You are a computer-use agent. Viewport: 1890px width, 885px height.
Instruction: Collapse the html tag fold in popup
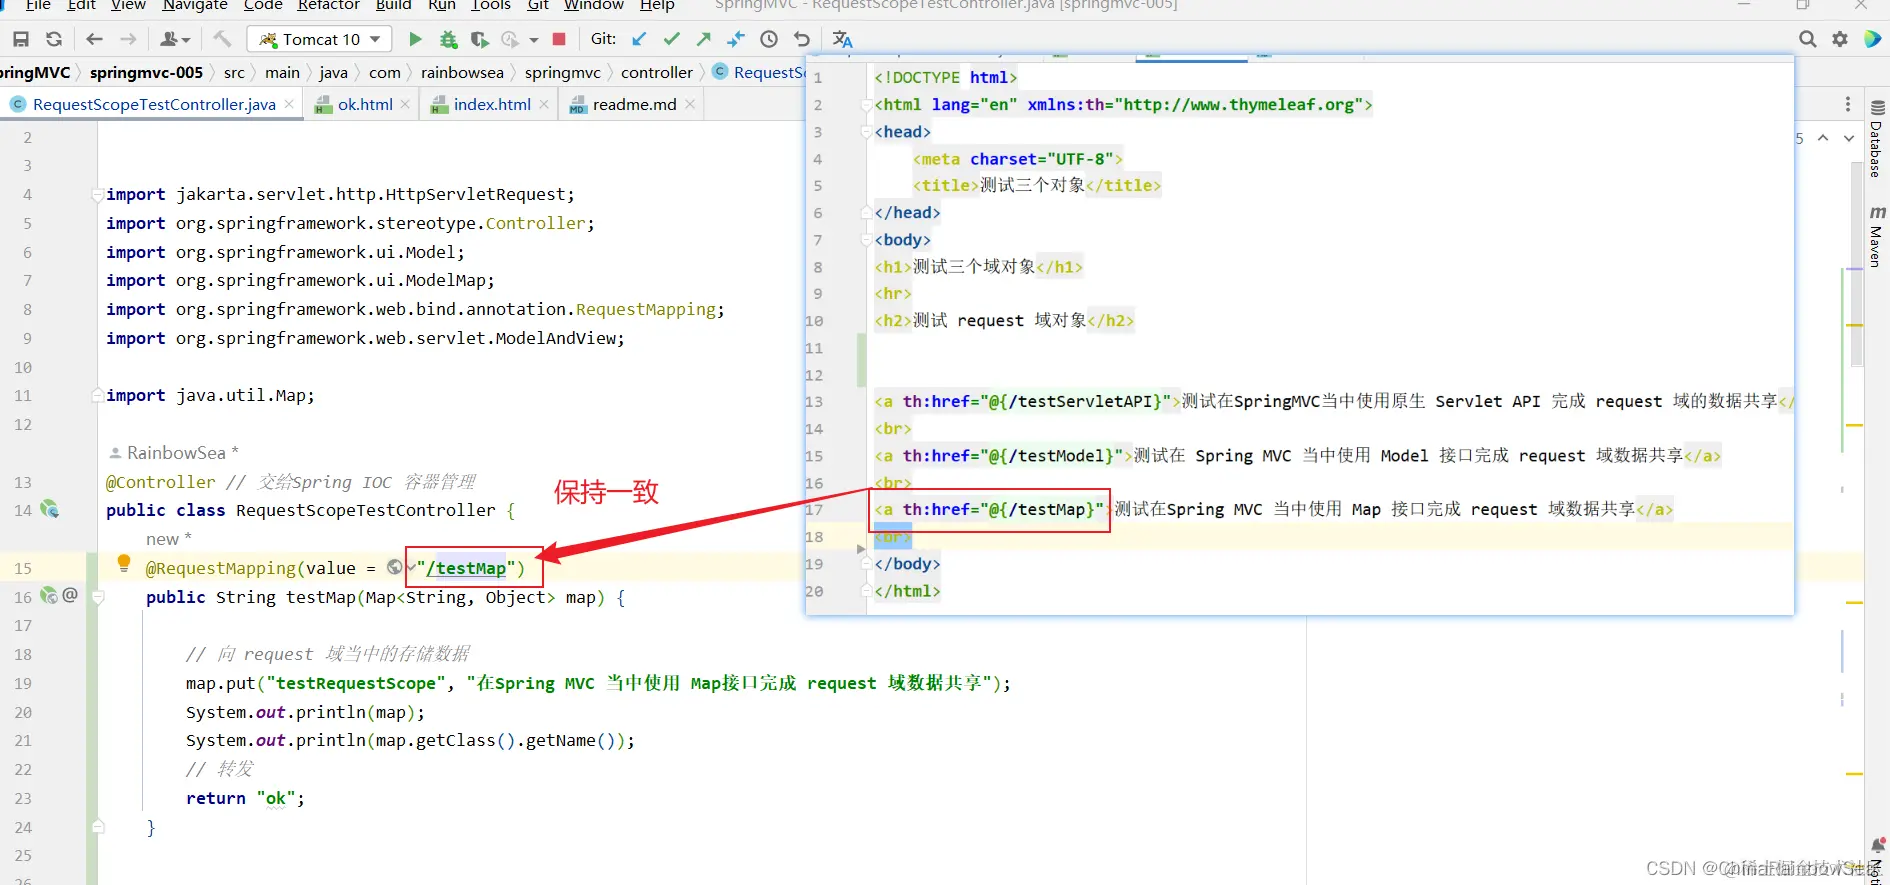866,105
